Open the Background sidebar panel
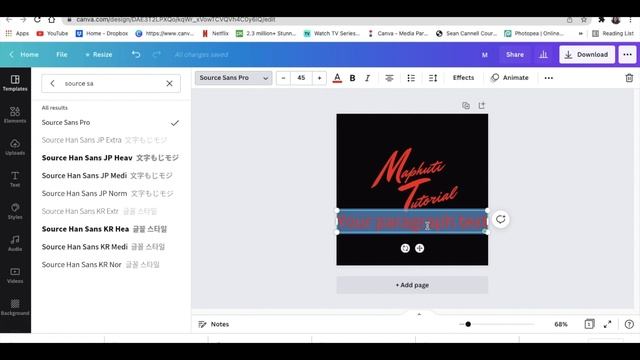Image resolution: width=640 pixels, height=360 pixels. click(15, 307)
